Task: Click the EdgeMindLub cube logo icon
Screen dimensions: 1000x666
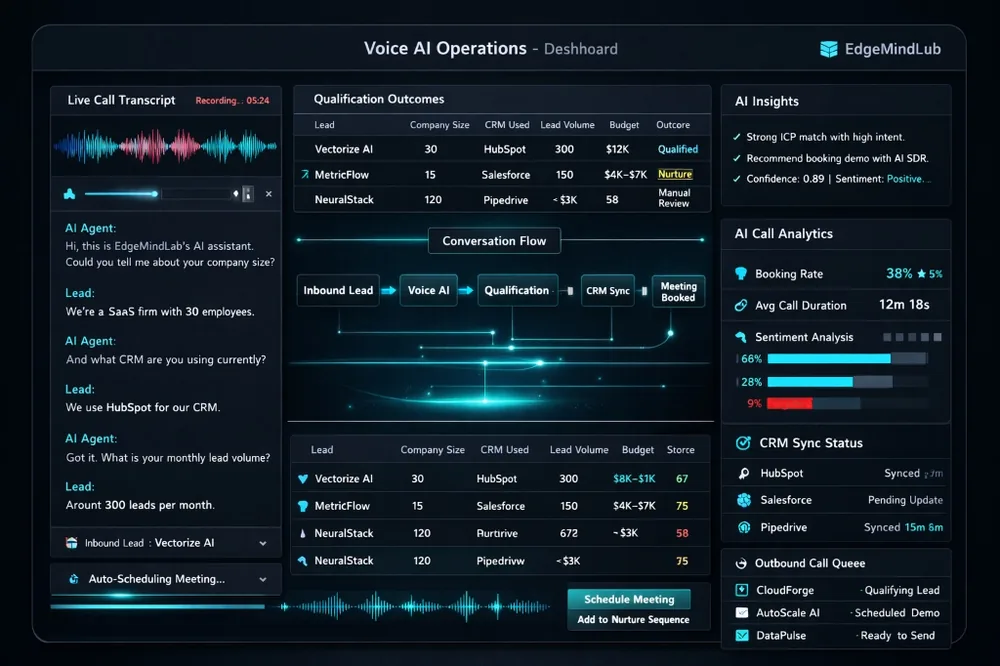Action: [828, 49]
